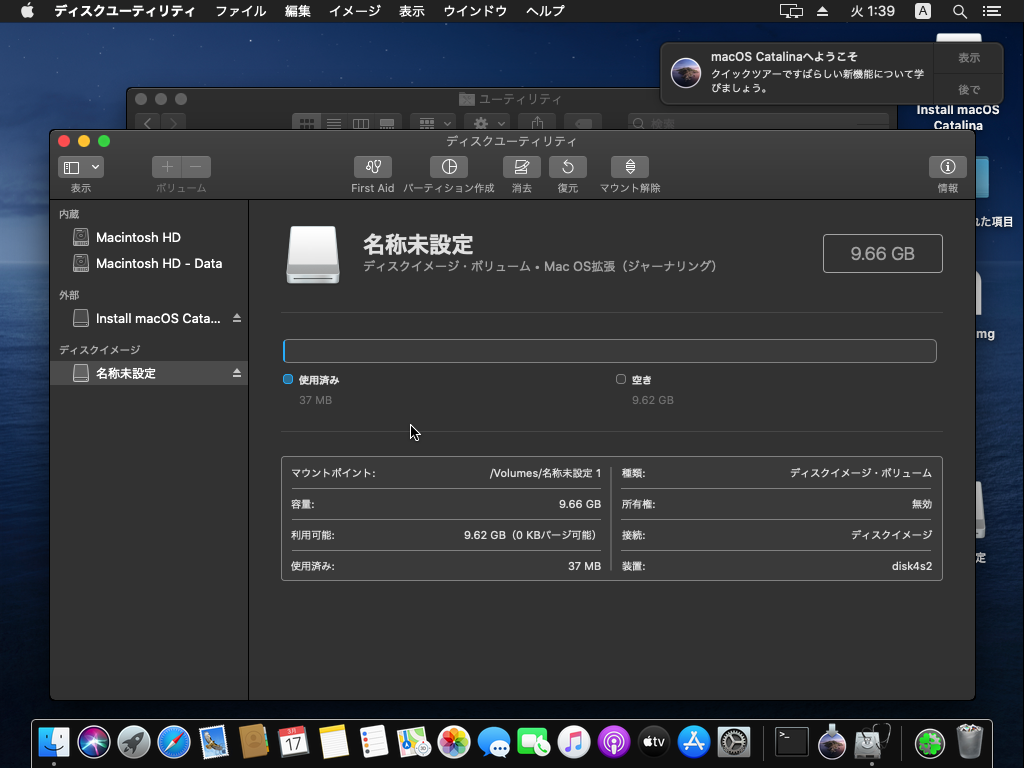
Task: Open the ヘルプ menu
Action: (x=545, y=11)
